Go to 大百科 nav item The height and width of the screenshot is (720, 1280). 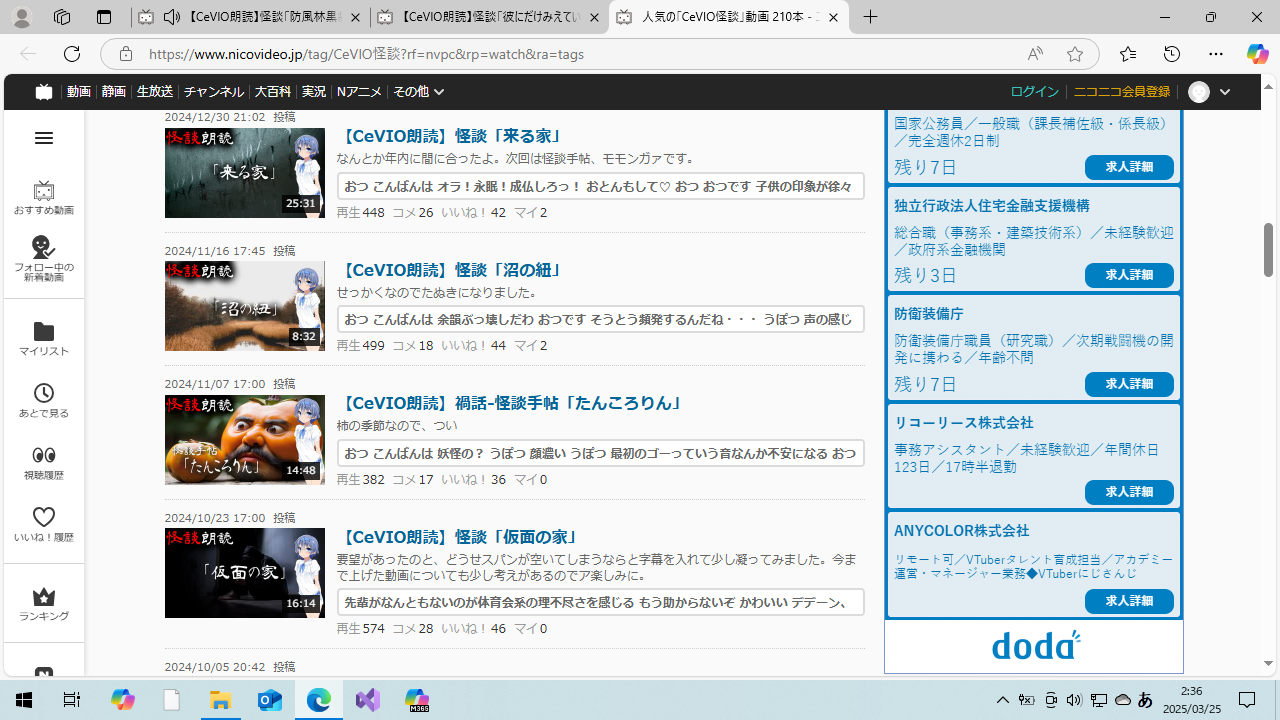pos(272,92)
